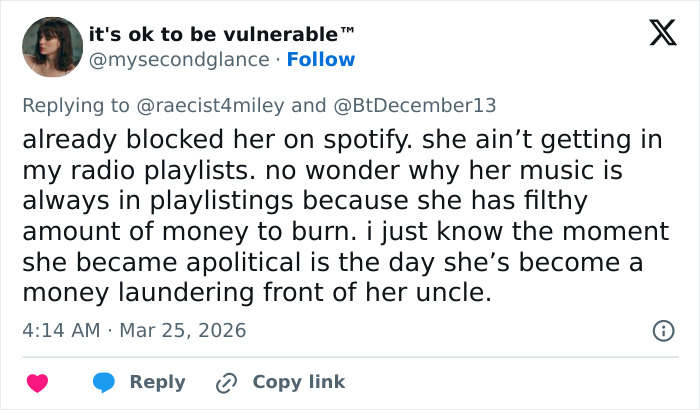Open the "it's ok to be vulnerable" display name
This screenshot has width=700, height=410.
(x=222, y=34)
